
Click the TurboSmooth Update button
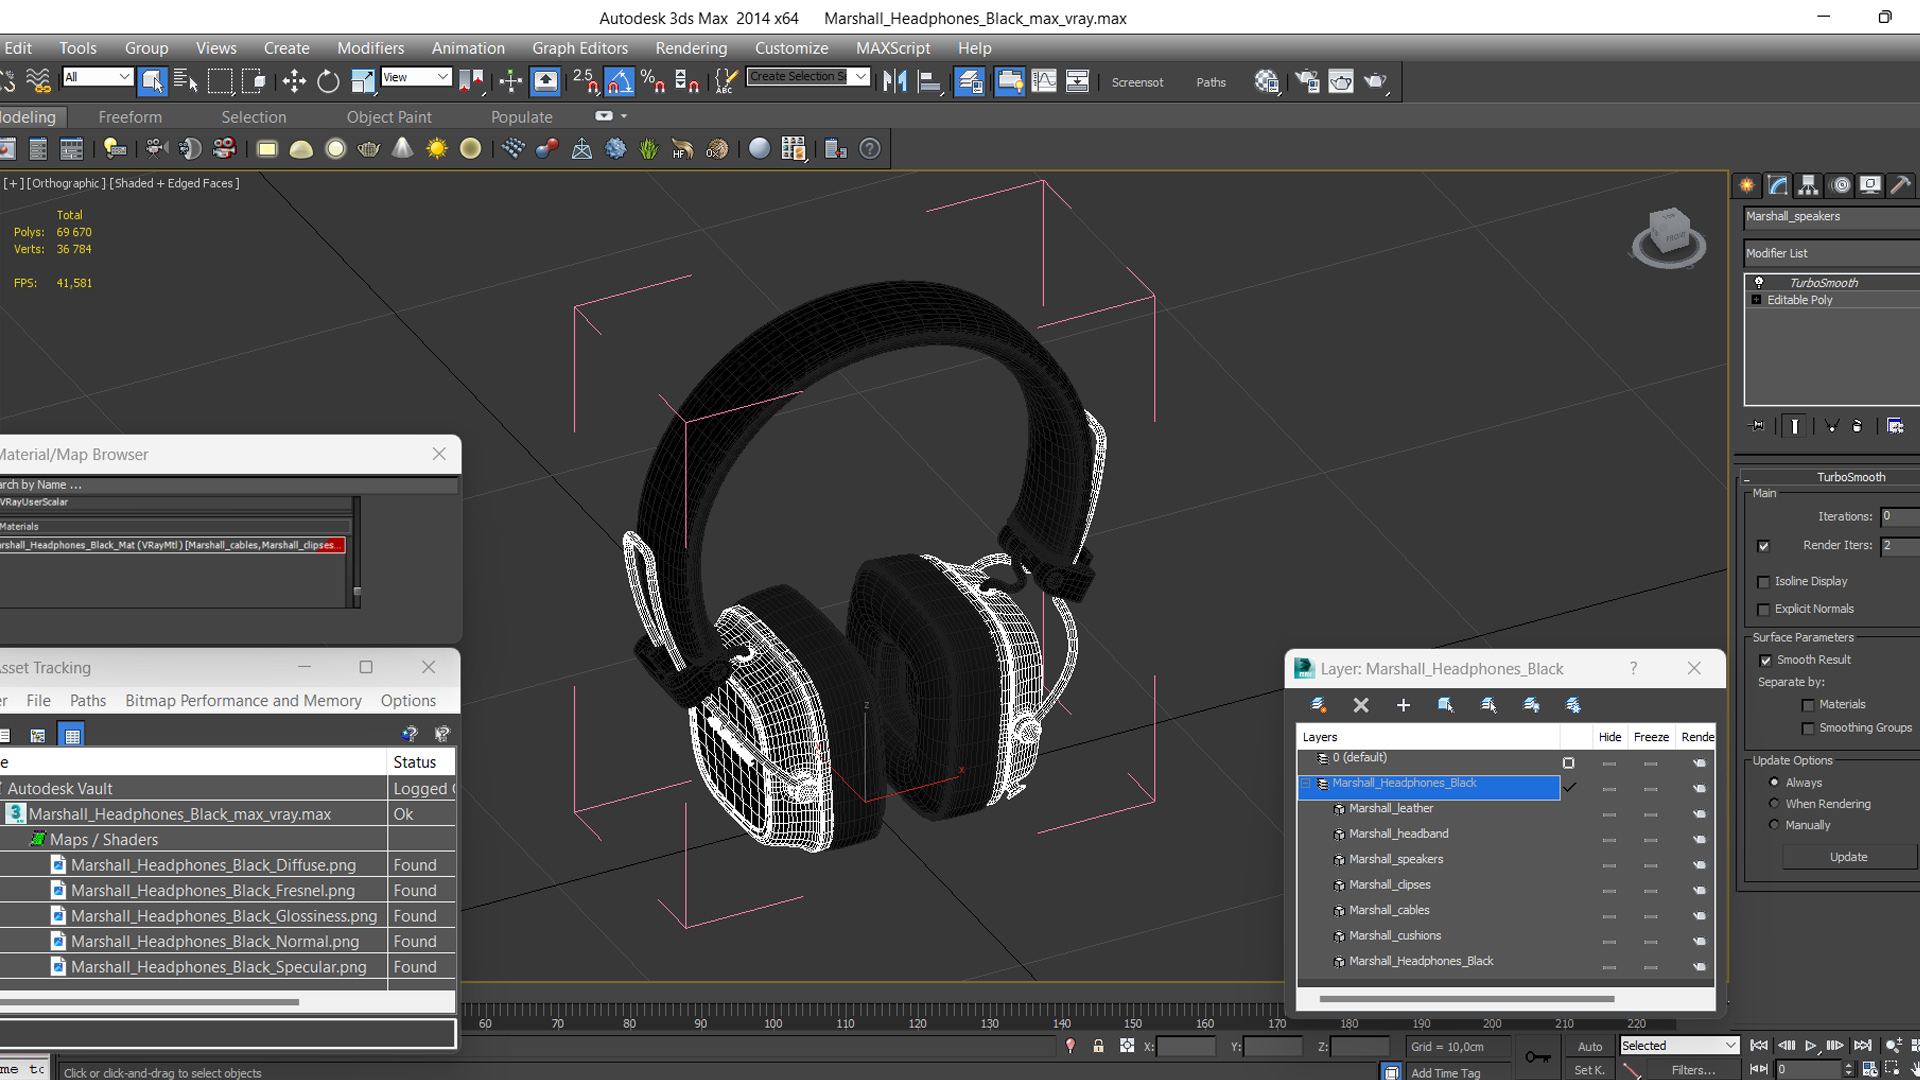1848,858
